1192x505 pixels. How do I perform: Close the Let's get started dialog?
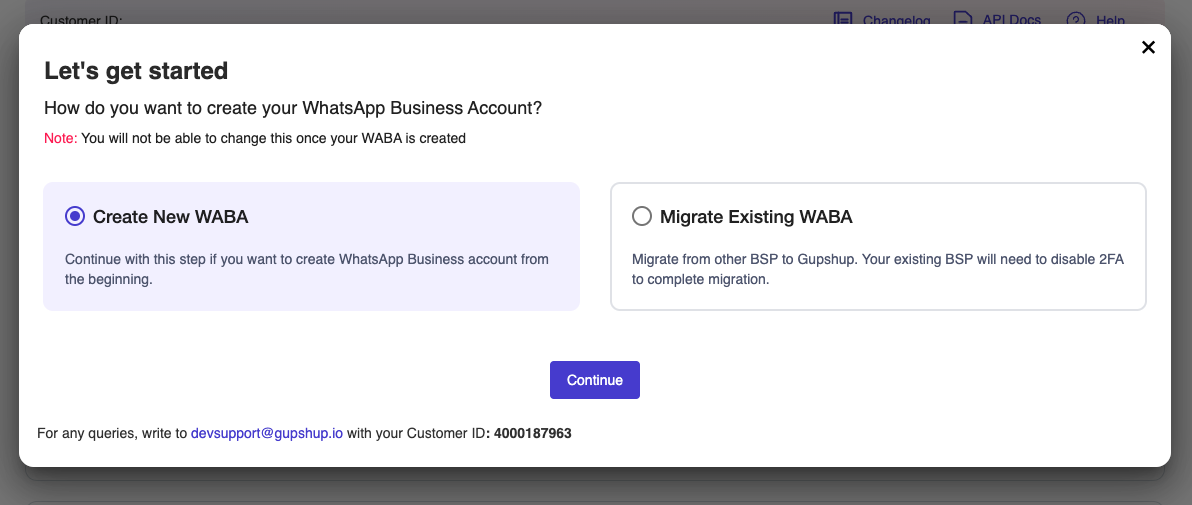(x=1148, y=47)
